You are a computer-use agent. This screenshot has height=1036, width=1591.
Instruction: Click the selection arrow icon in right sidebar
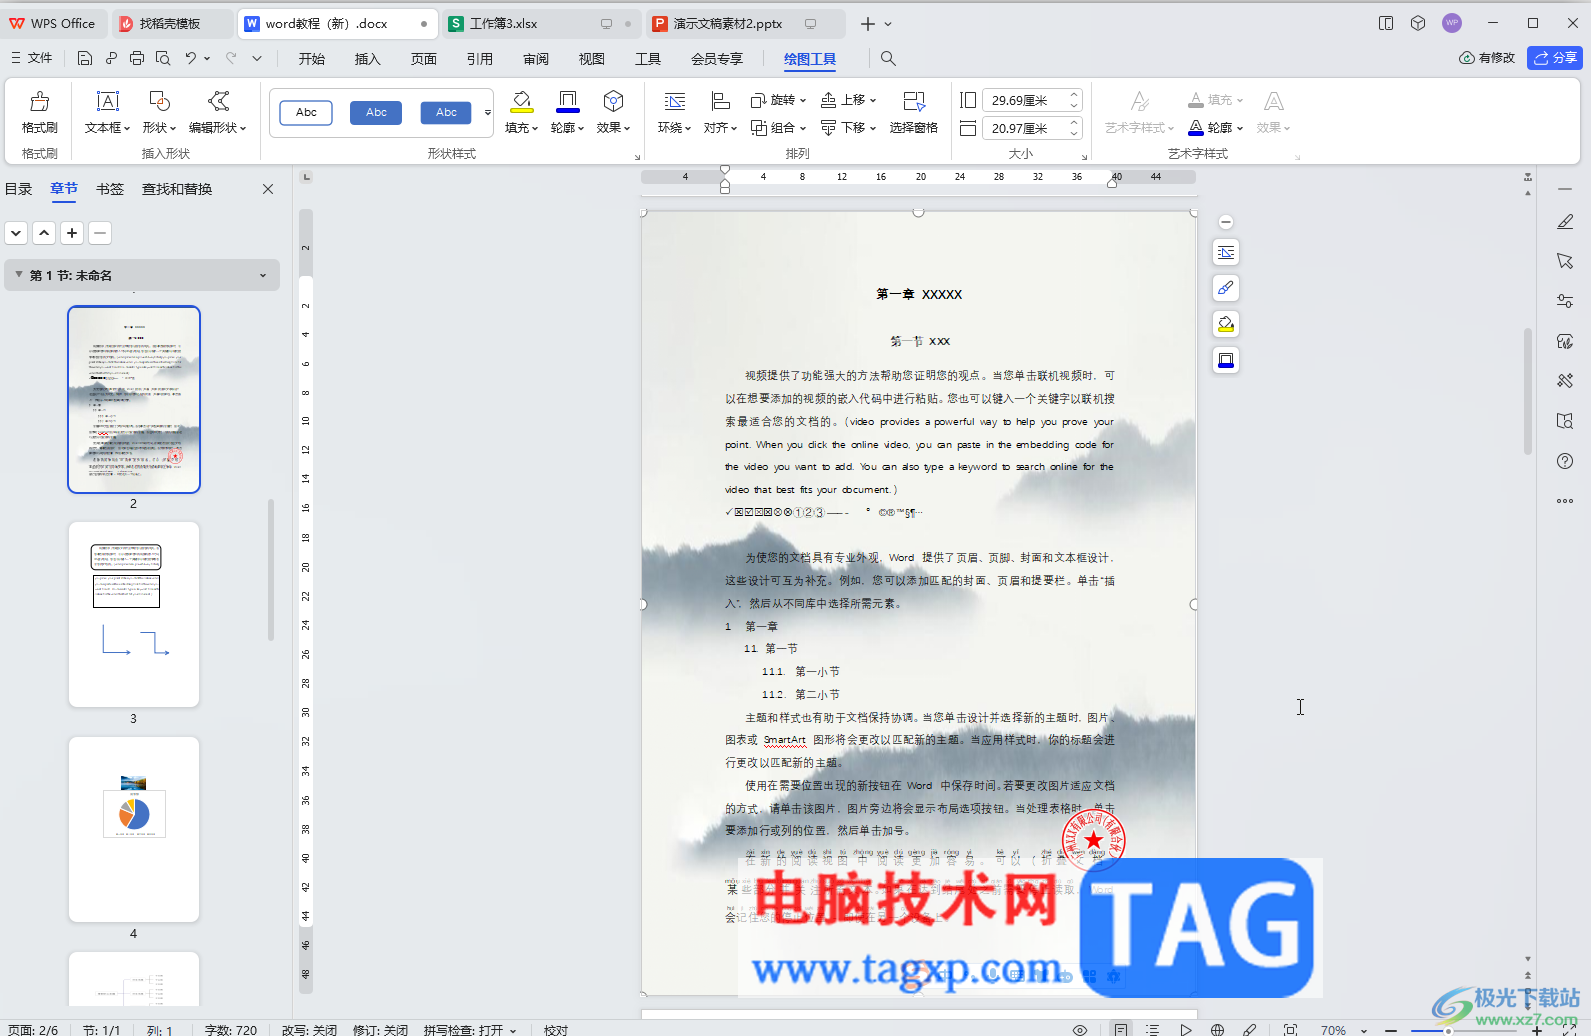[1565, 261]
